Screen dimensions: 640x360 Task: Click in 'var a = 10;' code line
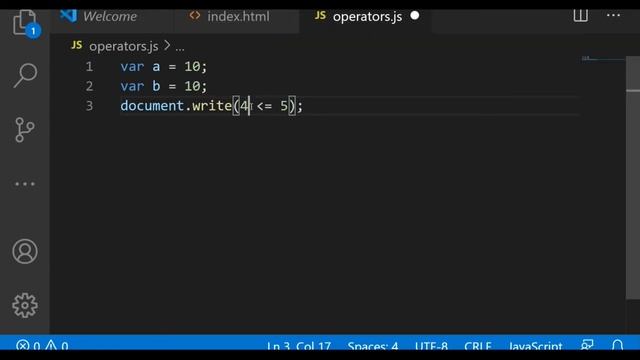click(164, 67)
